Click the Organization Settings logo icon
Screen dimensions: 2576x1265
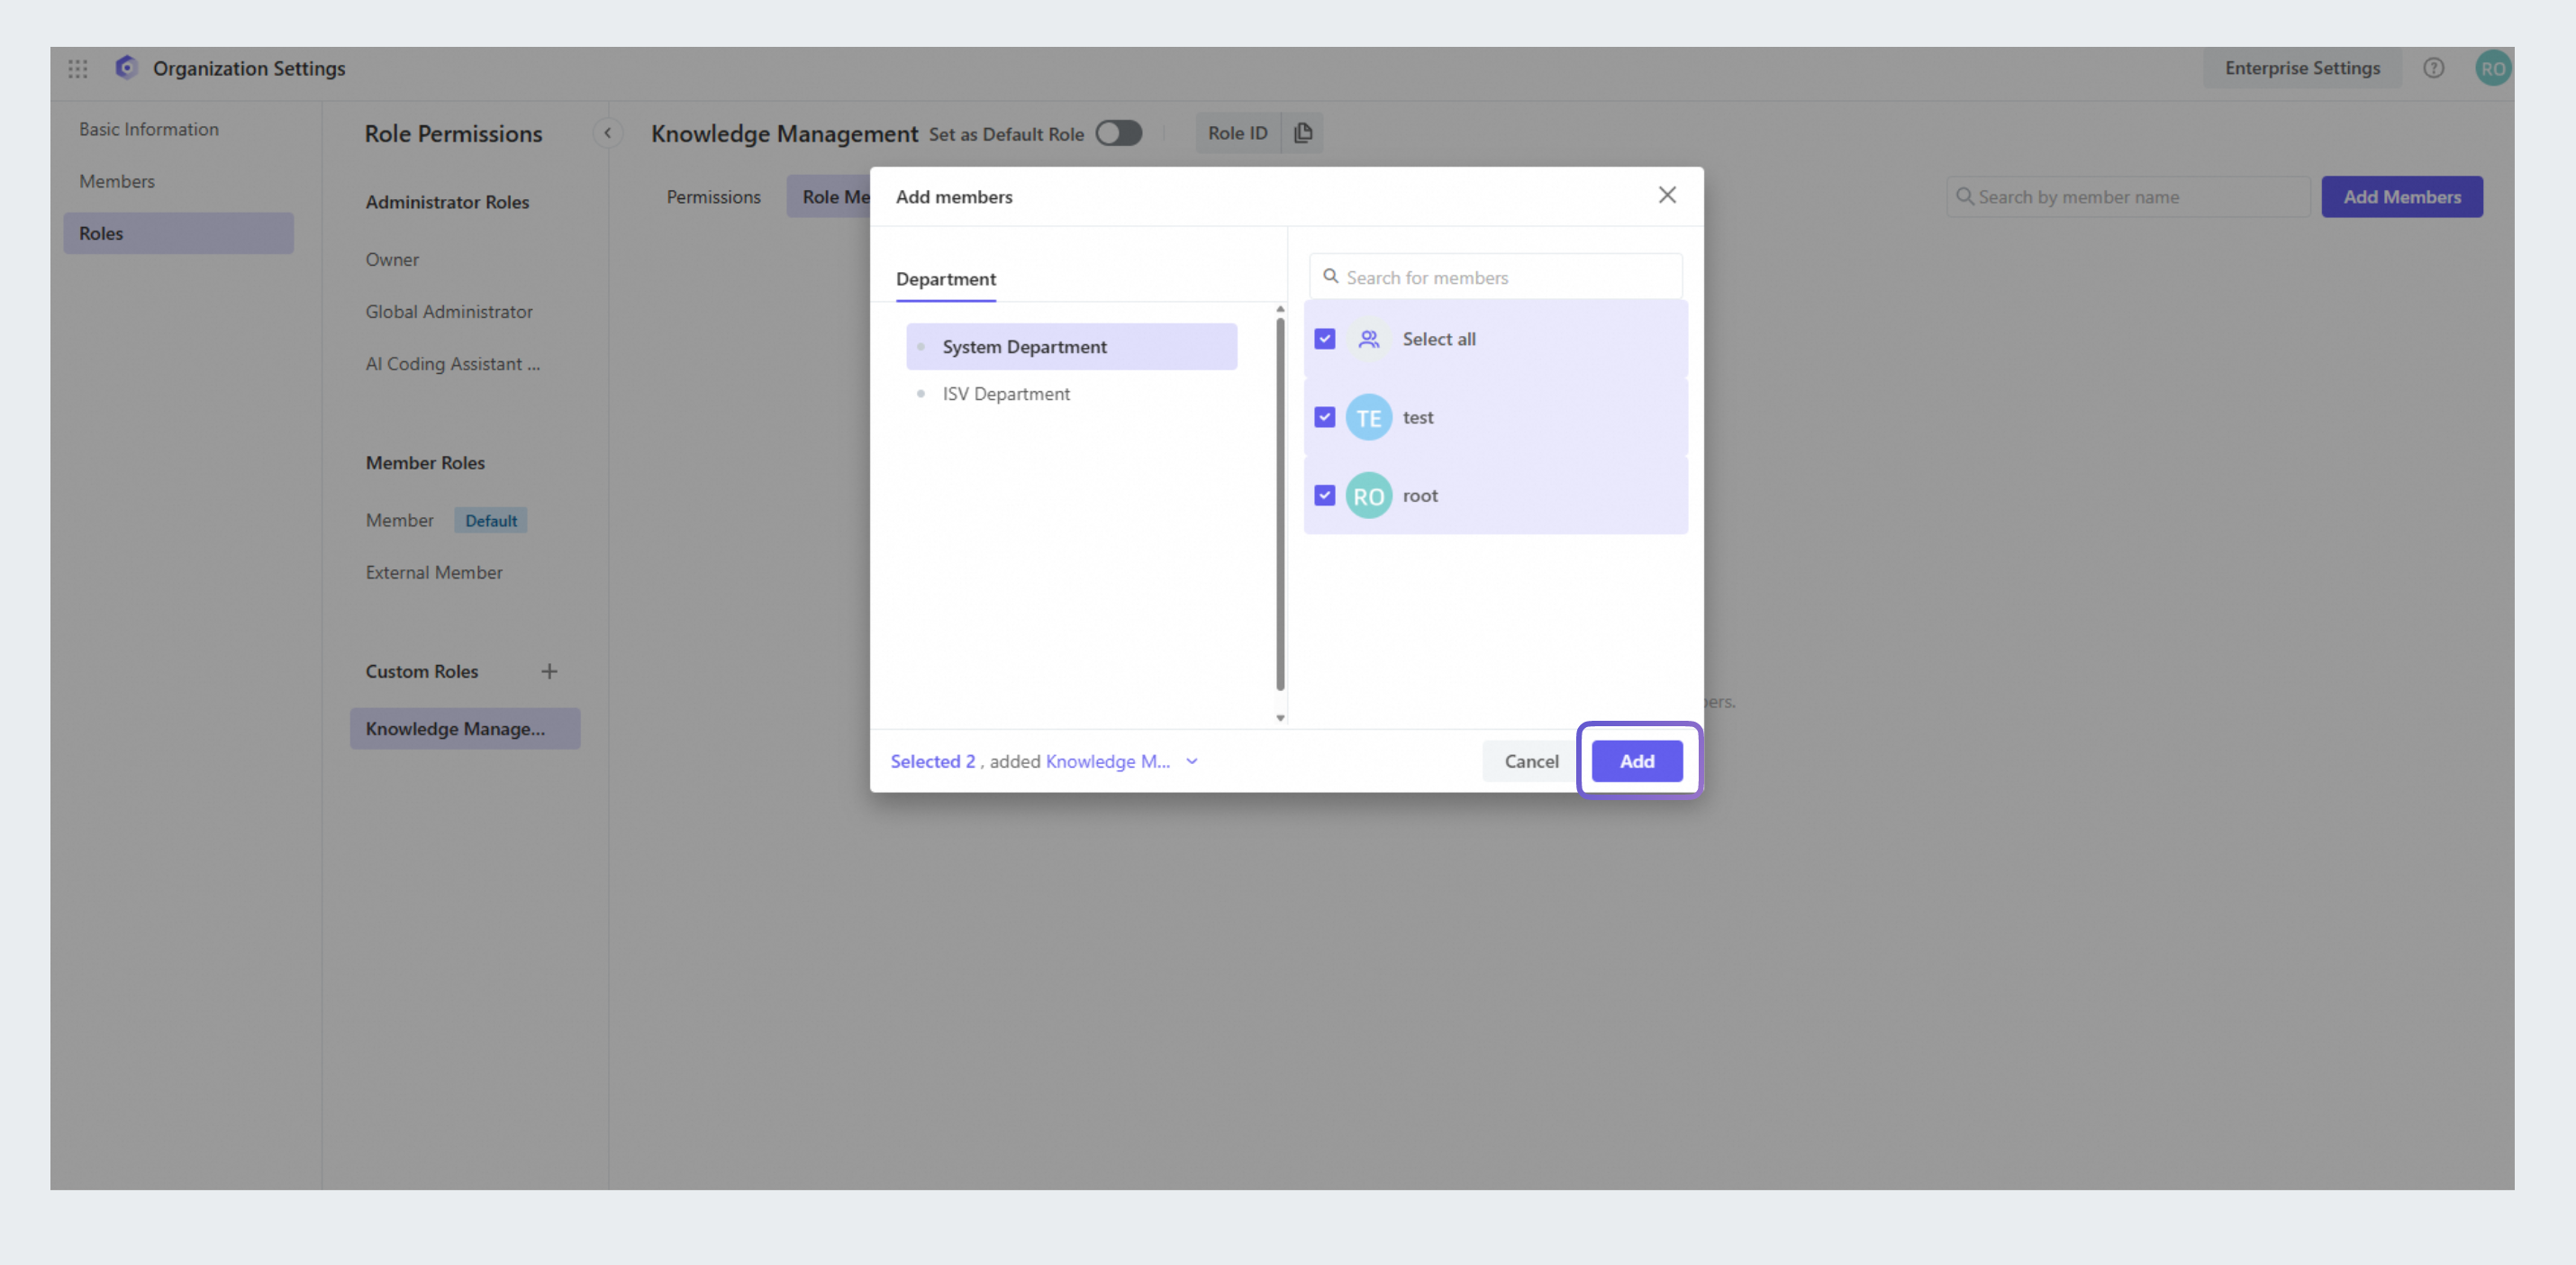click(x=126, y=67)
